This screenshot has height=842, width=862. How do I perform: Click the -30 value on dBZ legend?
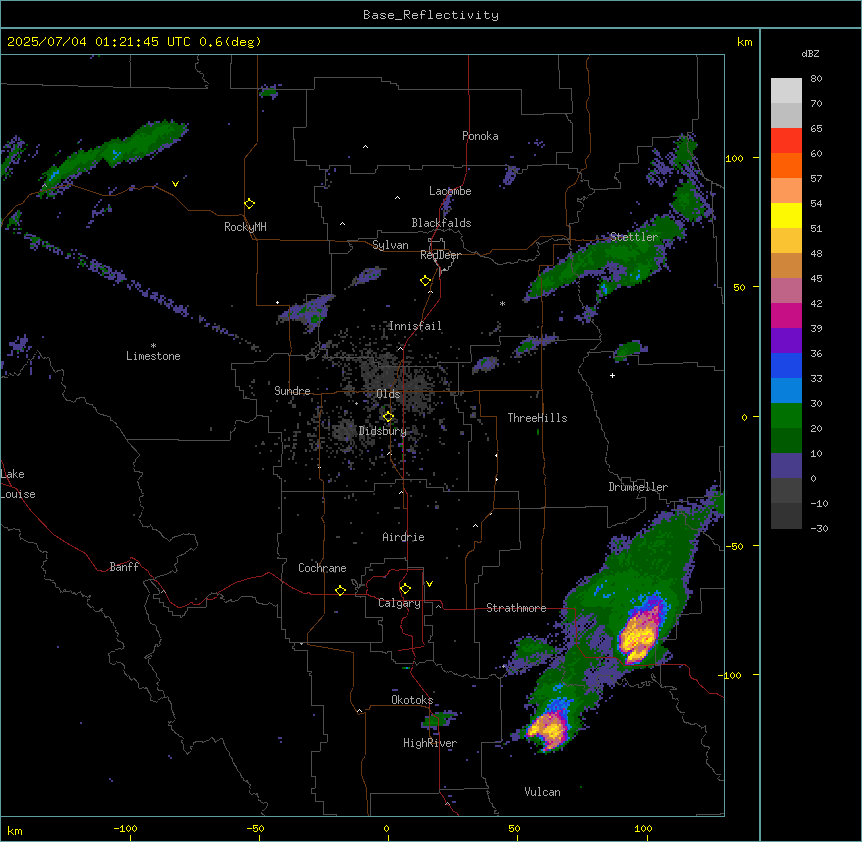tap(819, 529)
